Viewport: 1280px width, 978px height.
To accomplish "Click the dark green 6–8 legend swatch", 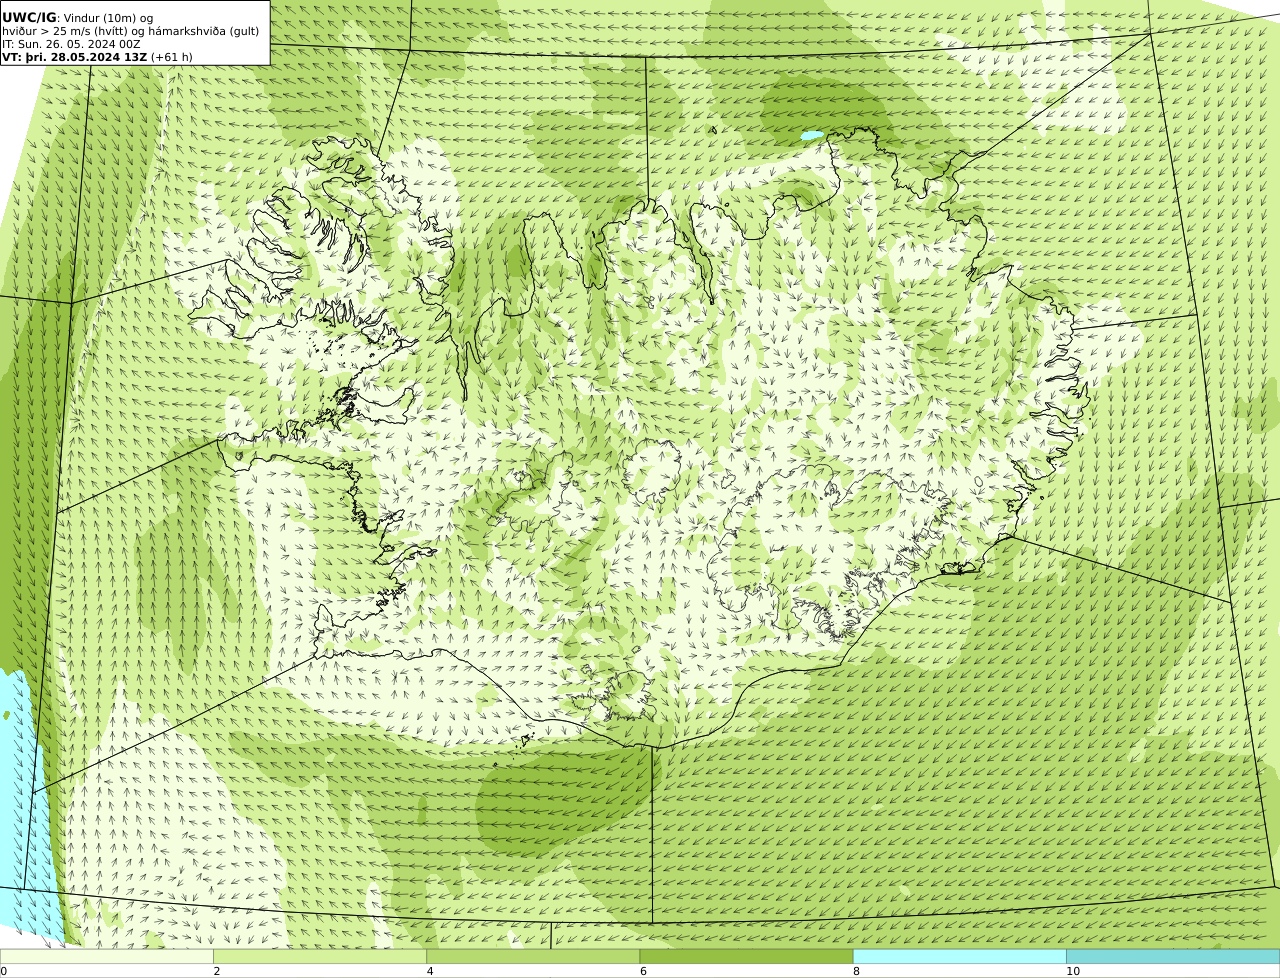I will coord(746,956).
